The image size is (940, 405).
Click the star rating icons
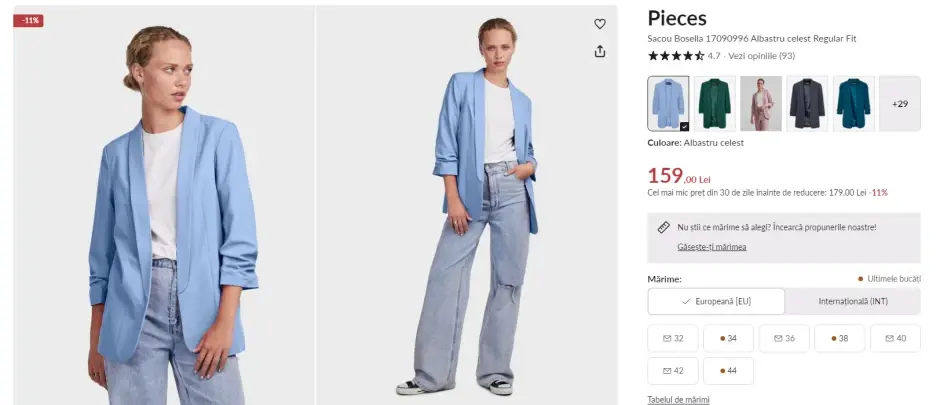click(x=676, y=56)
